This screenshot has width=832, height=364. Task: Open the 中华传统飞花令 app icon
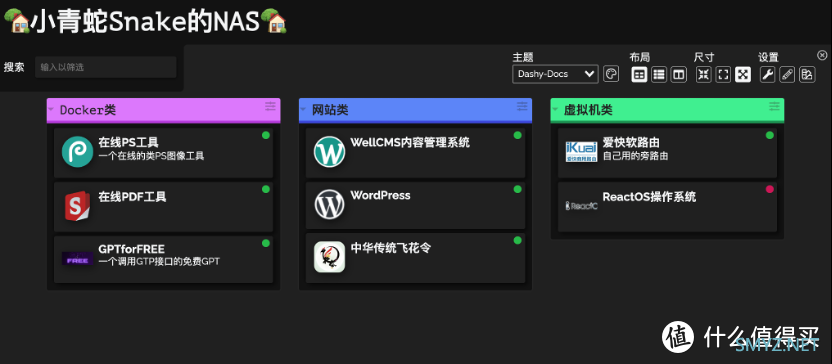point(330,257)
